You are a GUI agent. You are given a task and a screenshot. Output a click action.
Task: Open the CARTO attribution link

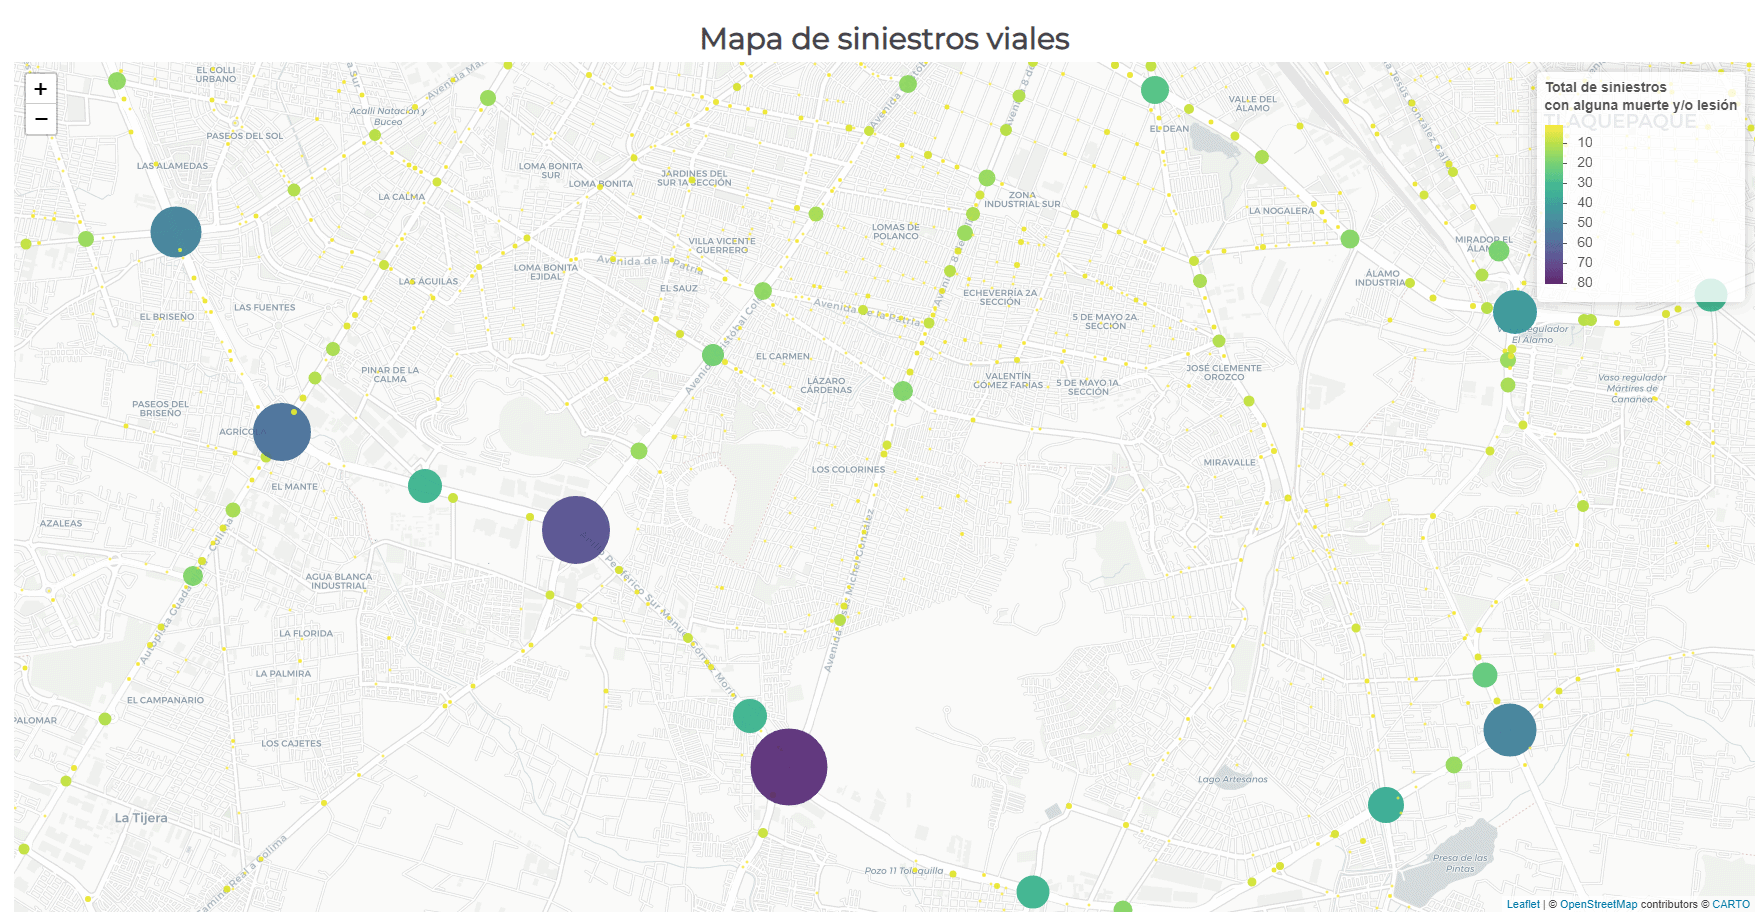(1731, 904)
